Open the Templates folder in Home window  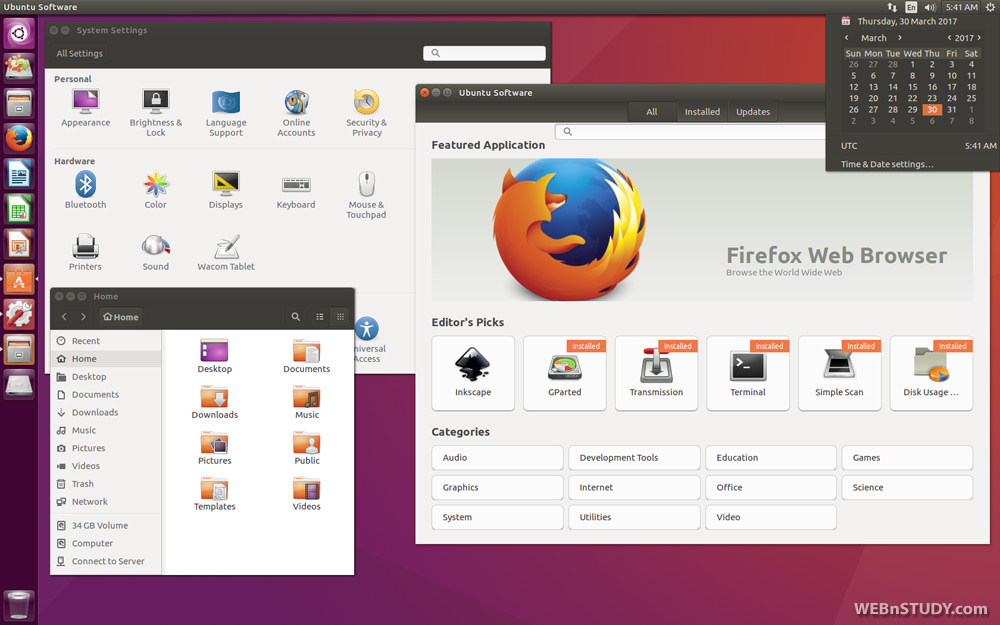pos(214,494)
